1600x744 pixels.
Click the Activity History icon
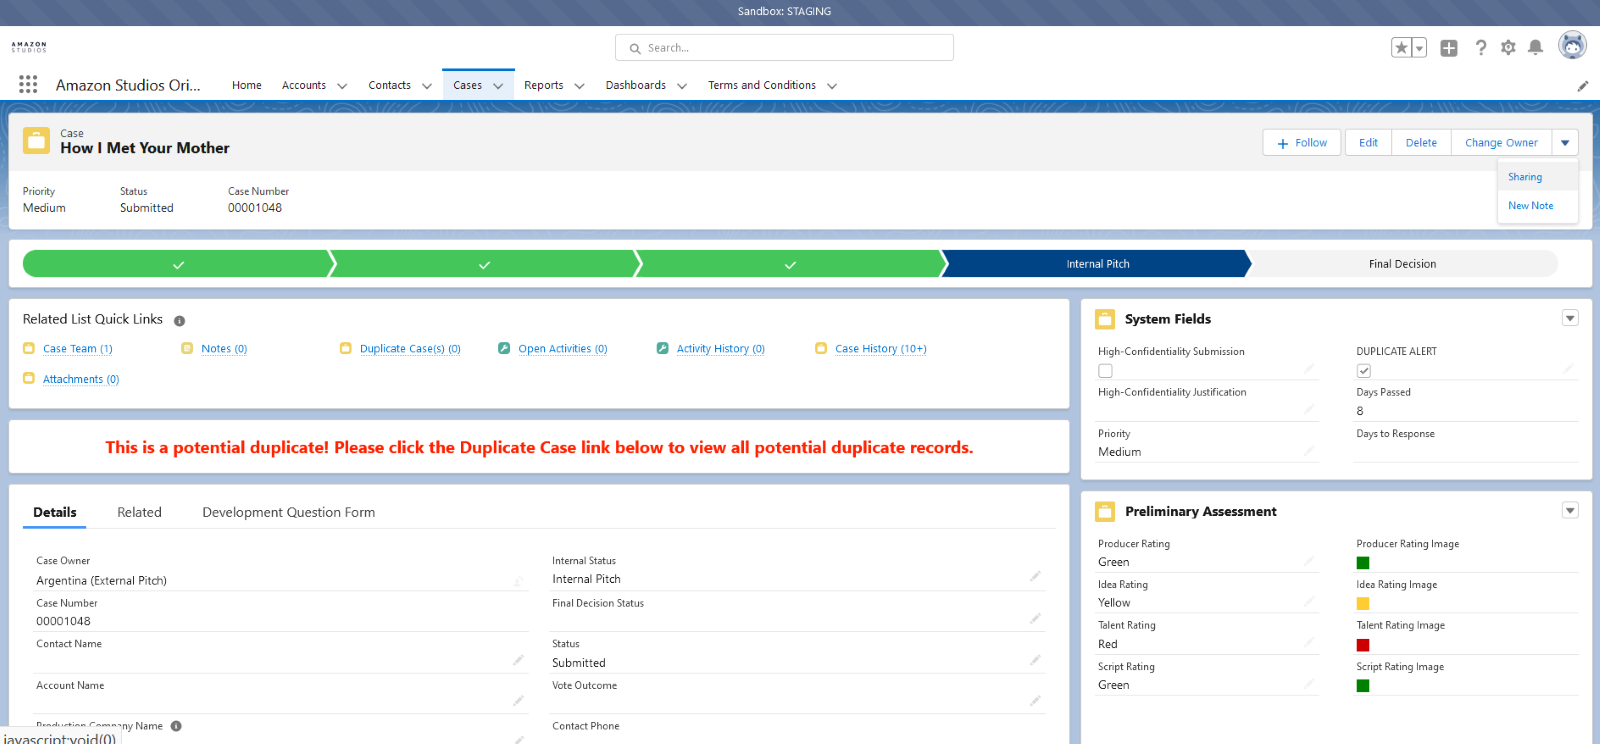662,348
